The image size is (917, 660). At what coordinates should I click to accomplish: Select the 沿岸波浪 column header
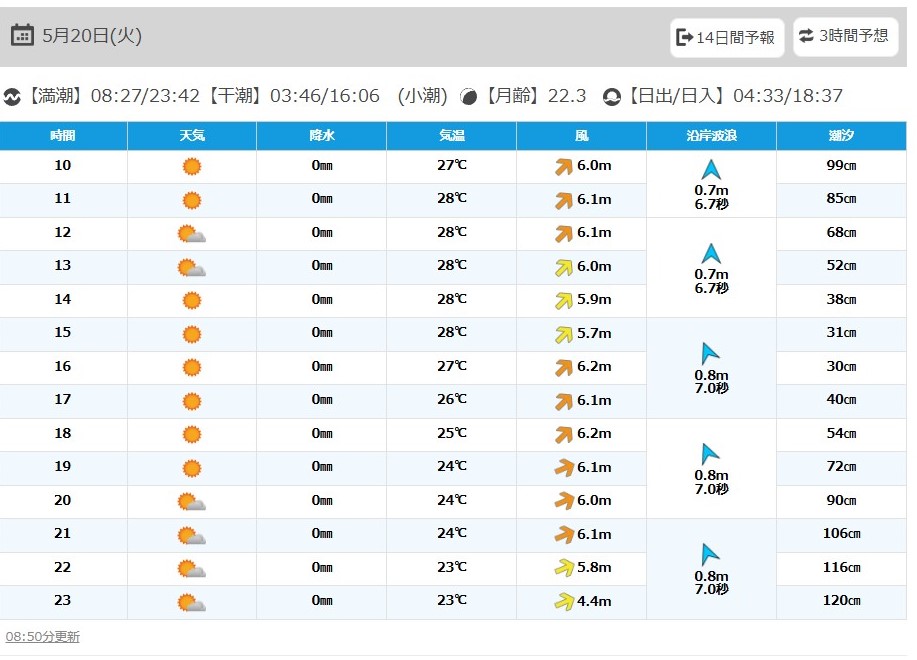pos(711,136)
